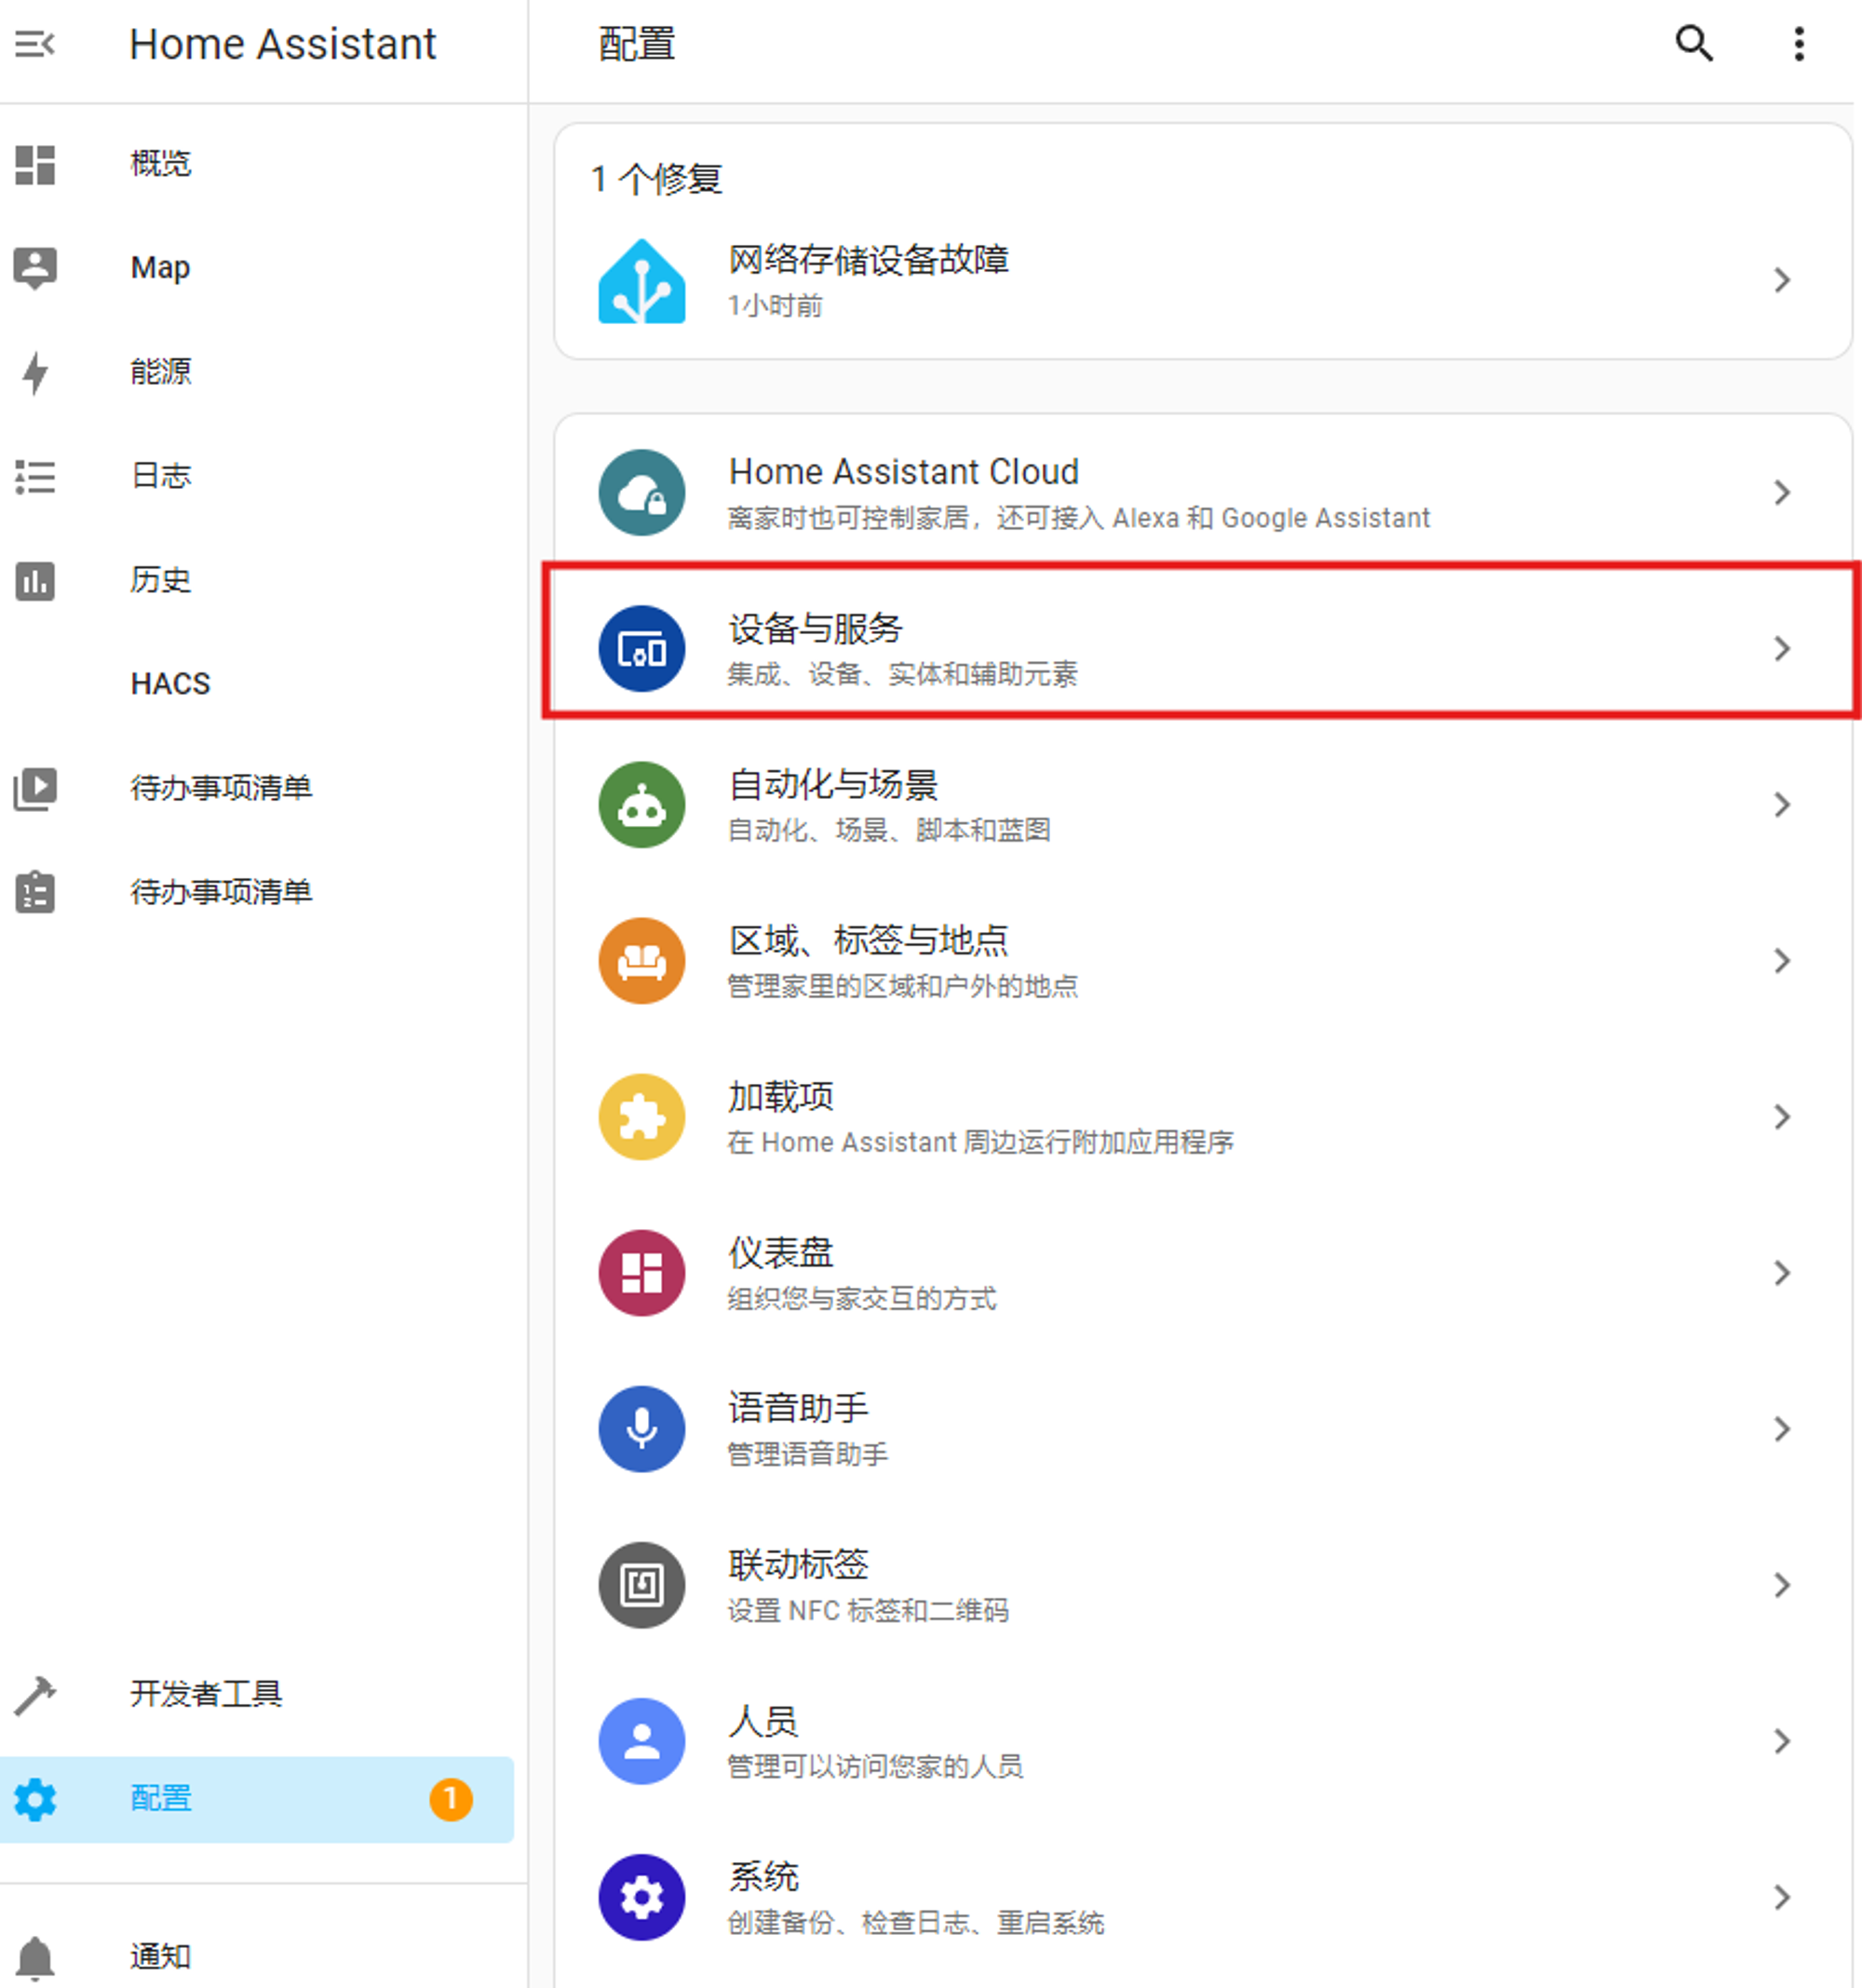This screenshot has width=1862, height=1988.
Task: Click the NFC tag icon for 联动标签
Action: (641, 1584)
